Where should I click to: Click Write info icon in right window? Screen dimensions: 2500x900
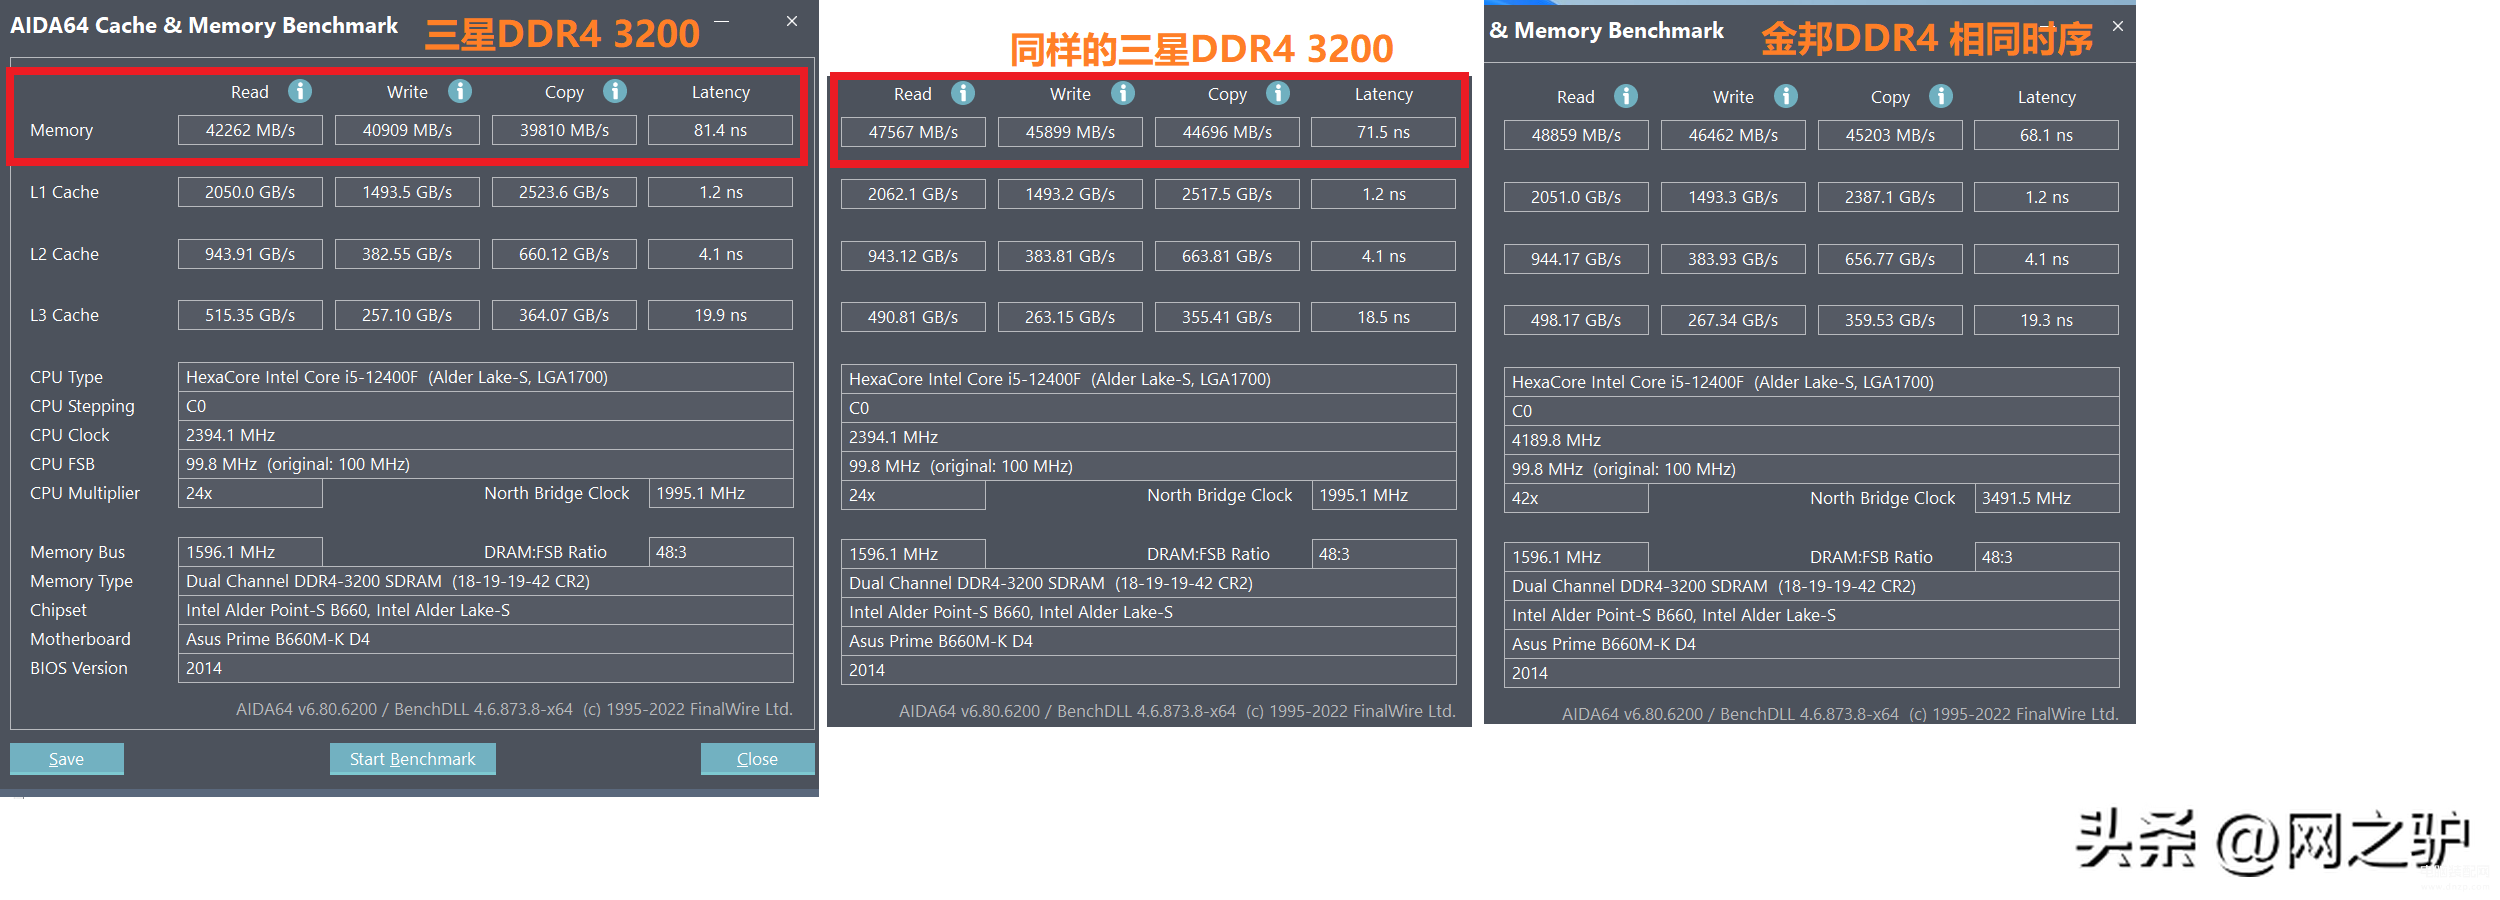(x=1786, y=96)
